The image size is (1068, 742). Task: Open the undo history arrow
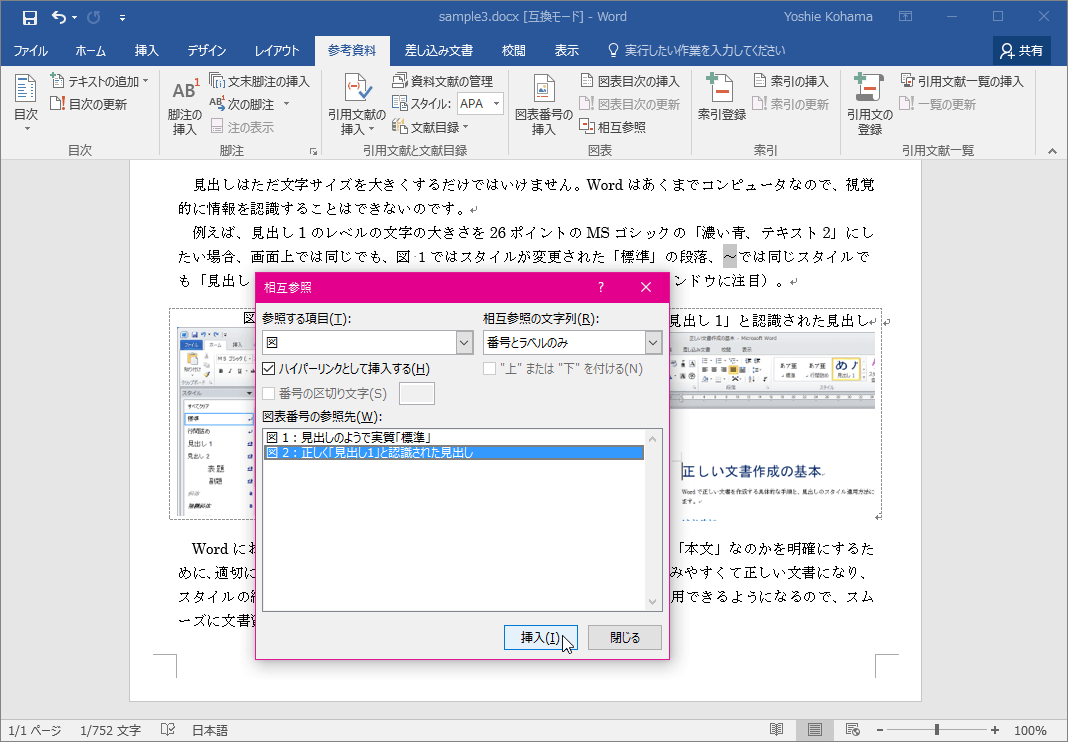[74, 18]
